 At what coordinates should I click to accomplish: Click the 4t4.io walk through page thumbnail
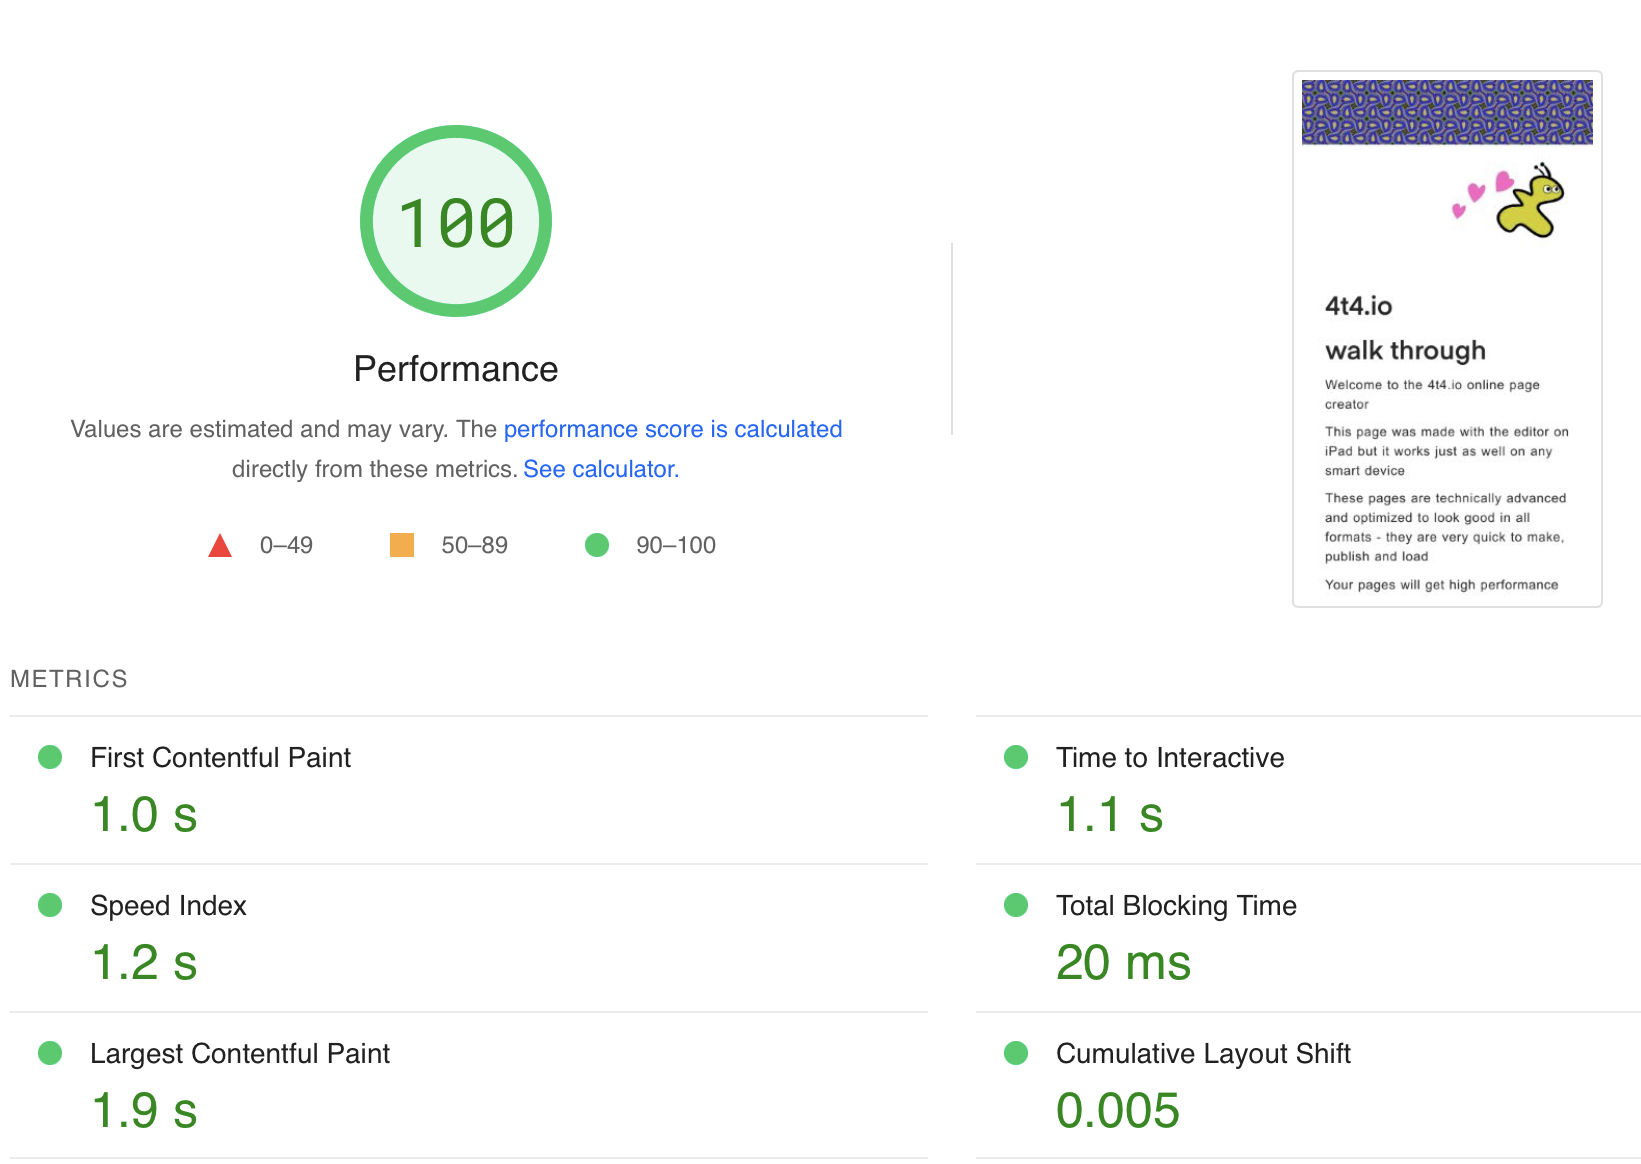[1447, 340]
